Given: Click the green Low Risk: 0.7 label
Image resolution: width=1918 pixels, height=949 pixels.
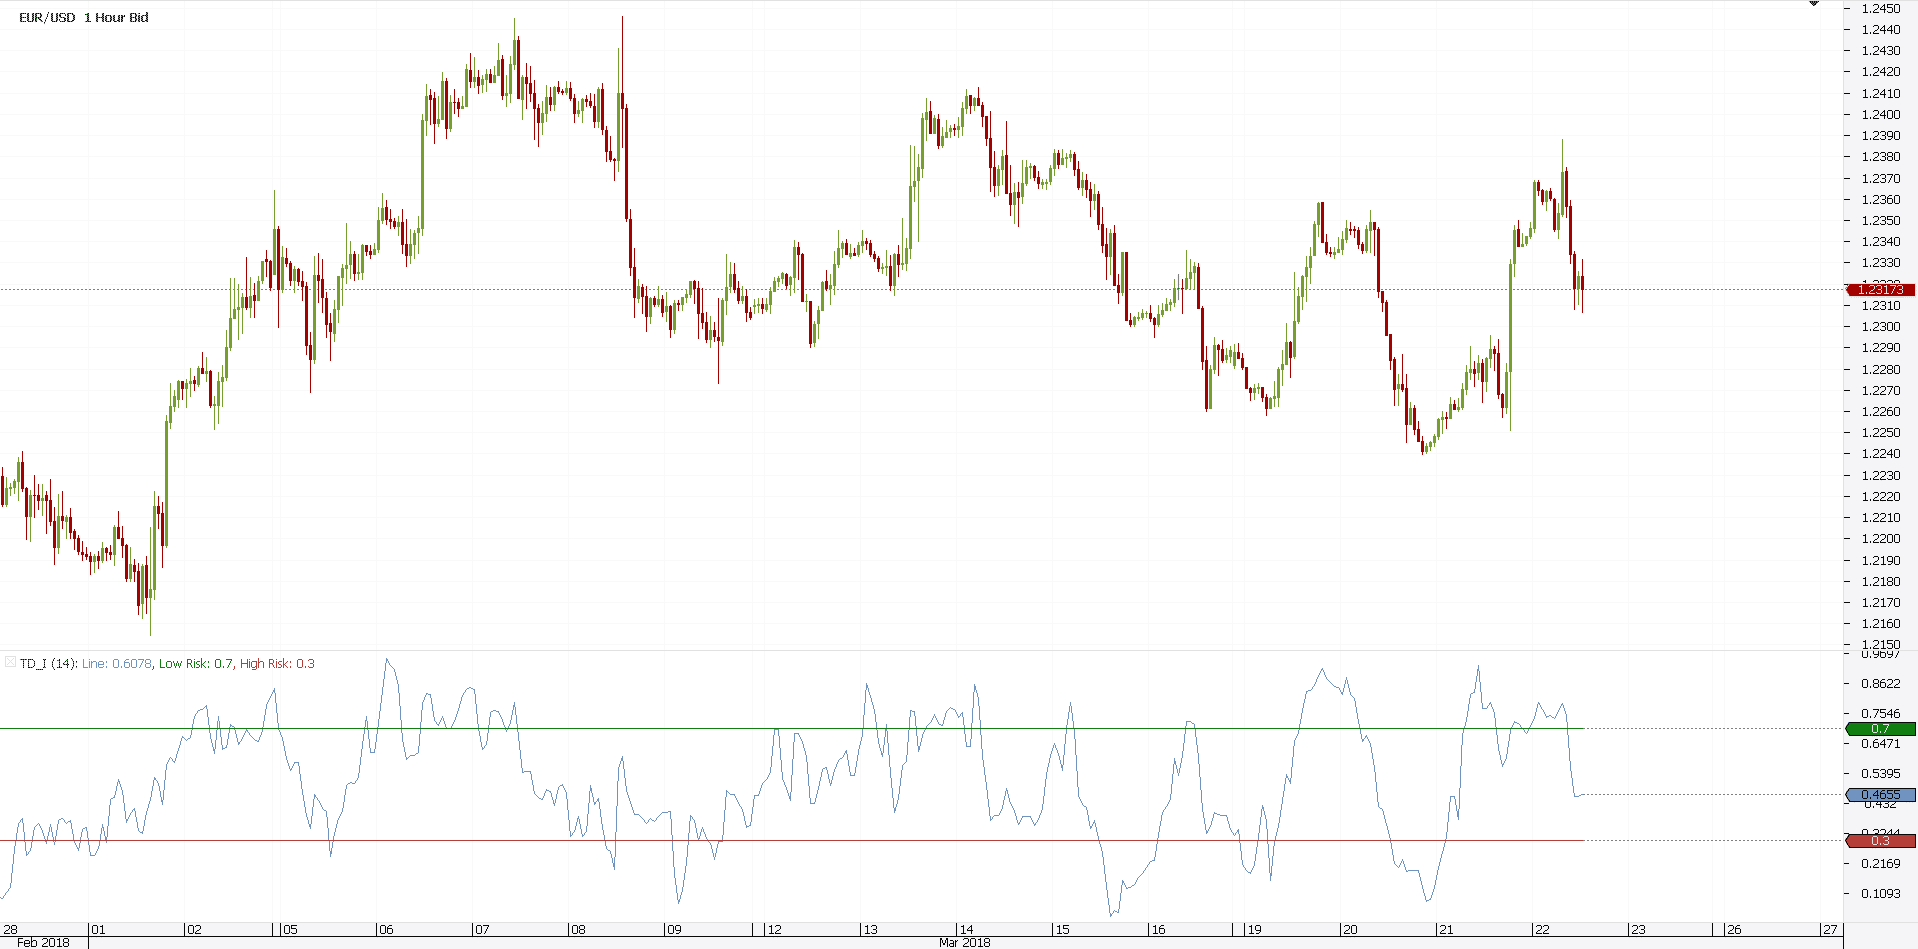Looking at the screenshot, I should coord(196,663).
